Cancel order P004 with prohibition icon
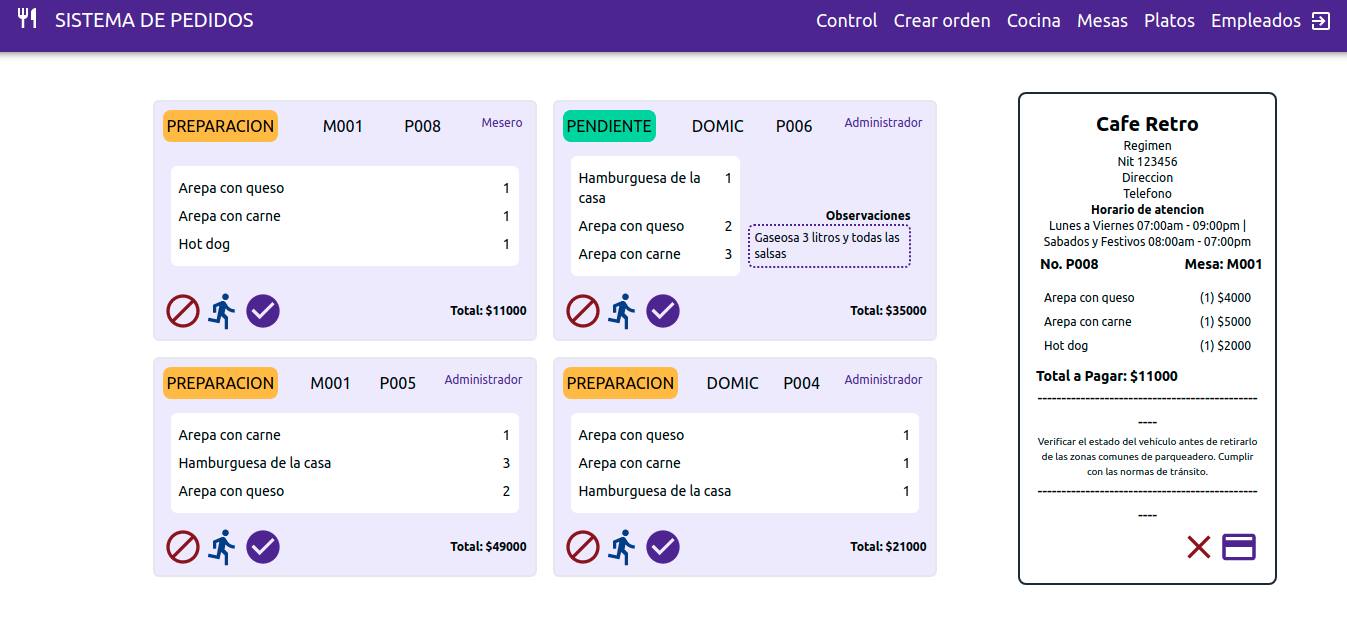 tap(583, 547)
